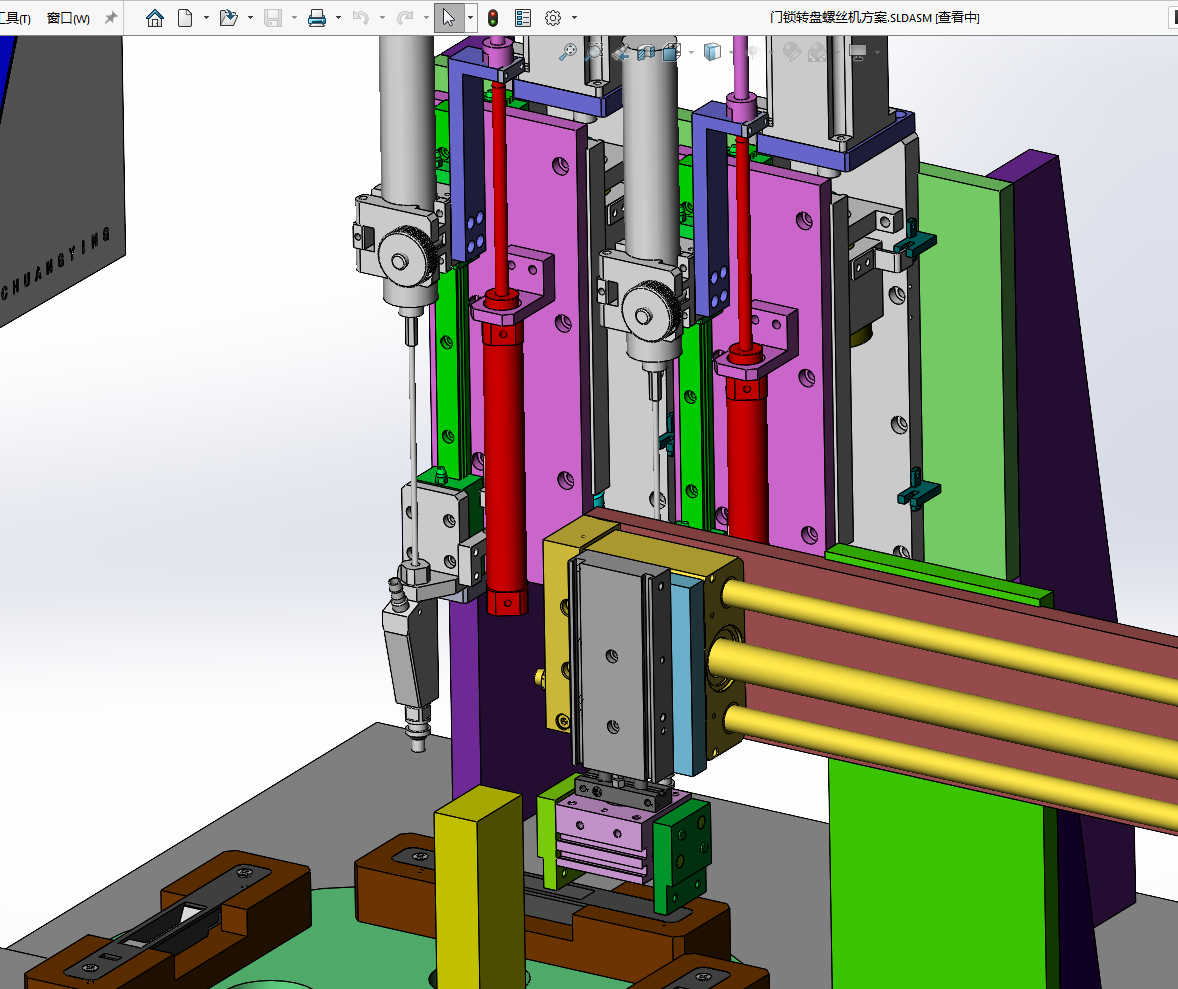Click Zoom to Area magnifier icon
The width and height of the screenshot is (1178, 989).
594,51
